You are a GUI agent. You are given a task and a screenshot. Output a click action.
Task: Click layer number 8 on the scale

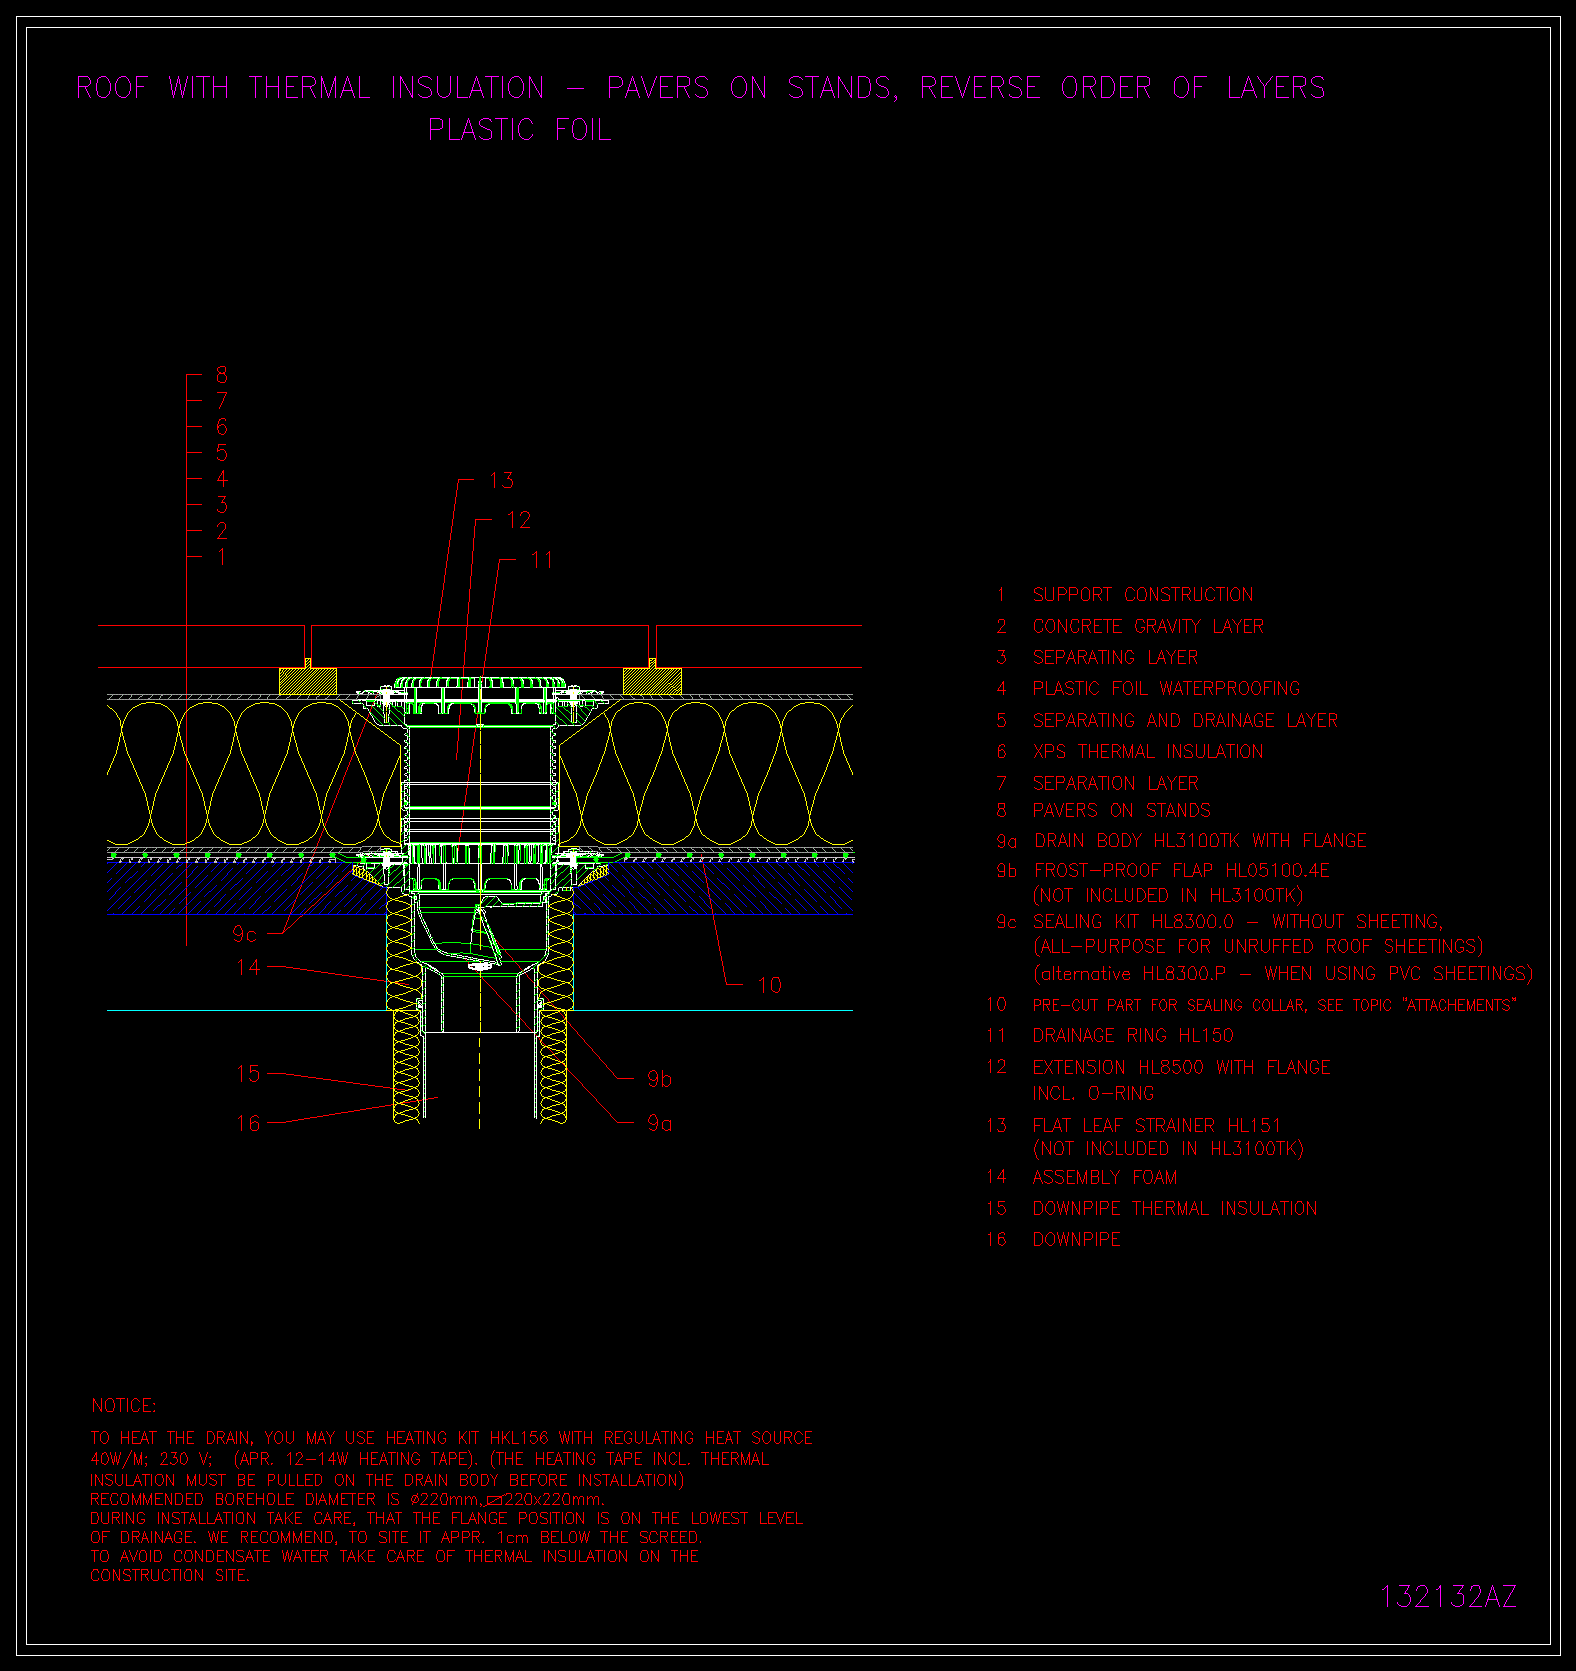(x=222, y=376)
